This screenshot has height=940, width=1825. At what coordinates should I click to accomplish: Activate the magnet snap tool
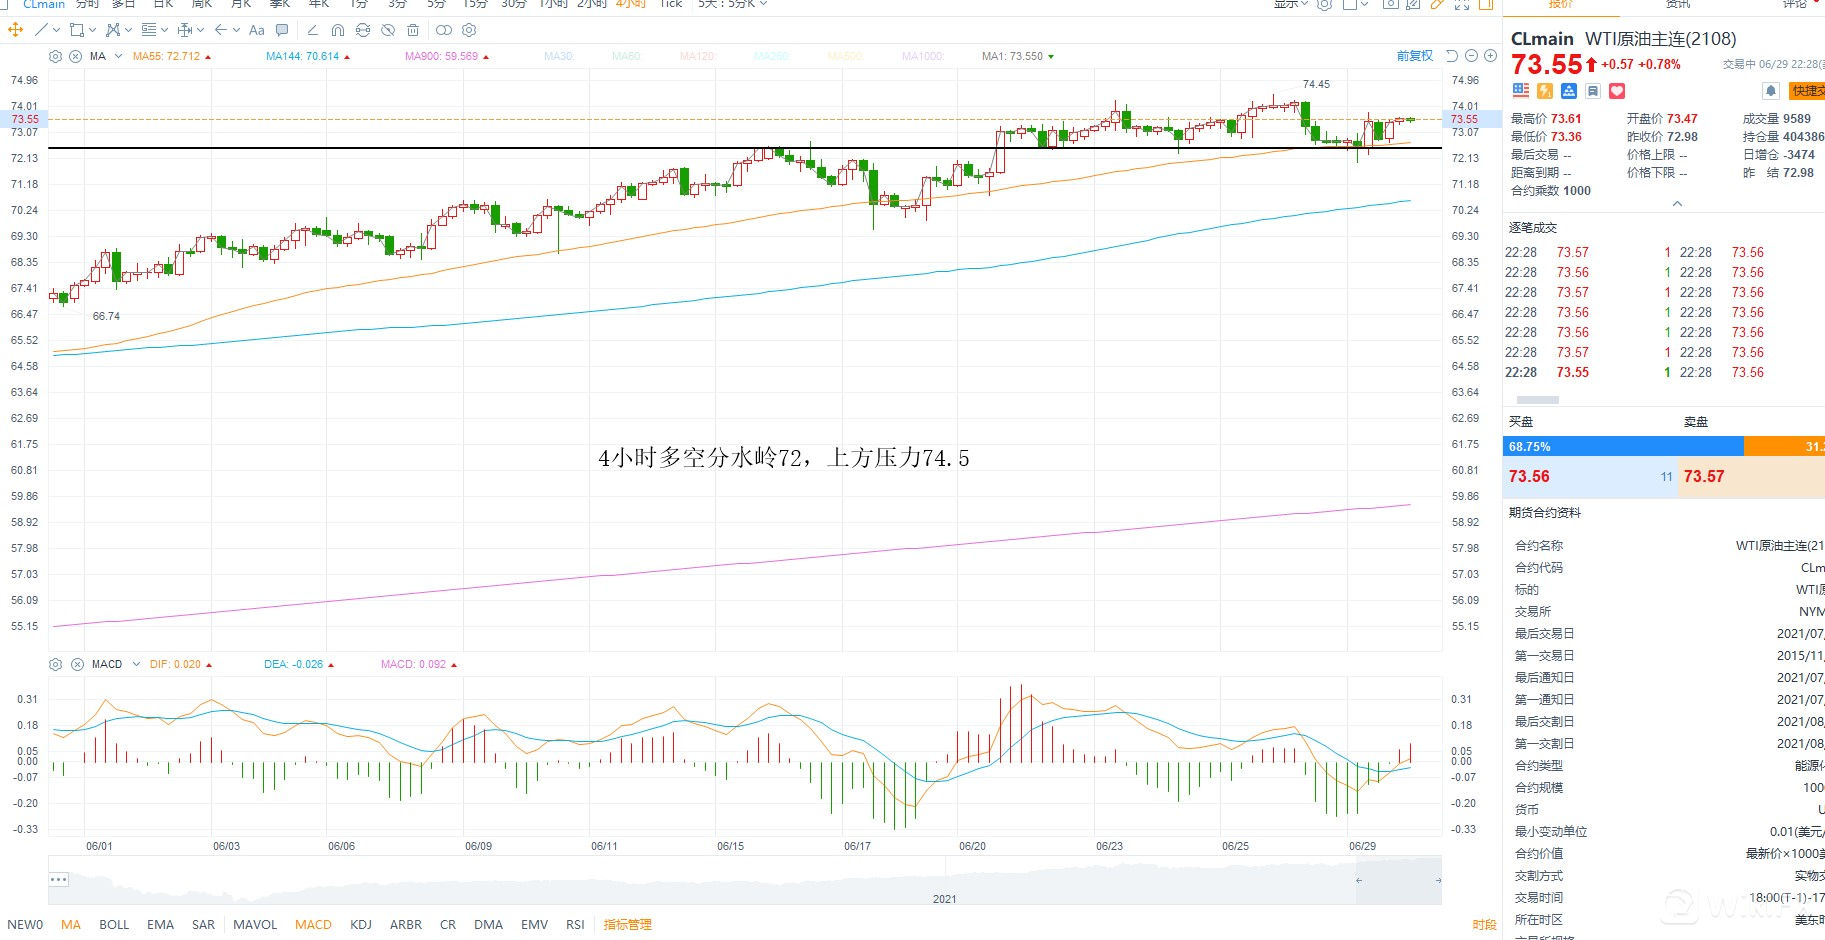coord(338,30)
